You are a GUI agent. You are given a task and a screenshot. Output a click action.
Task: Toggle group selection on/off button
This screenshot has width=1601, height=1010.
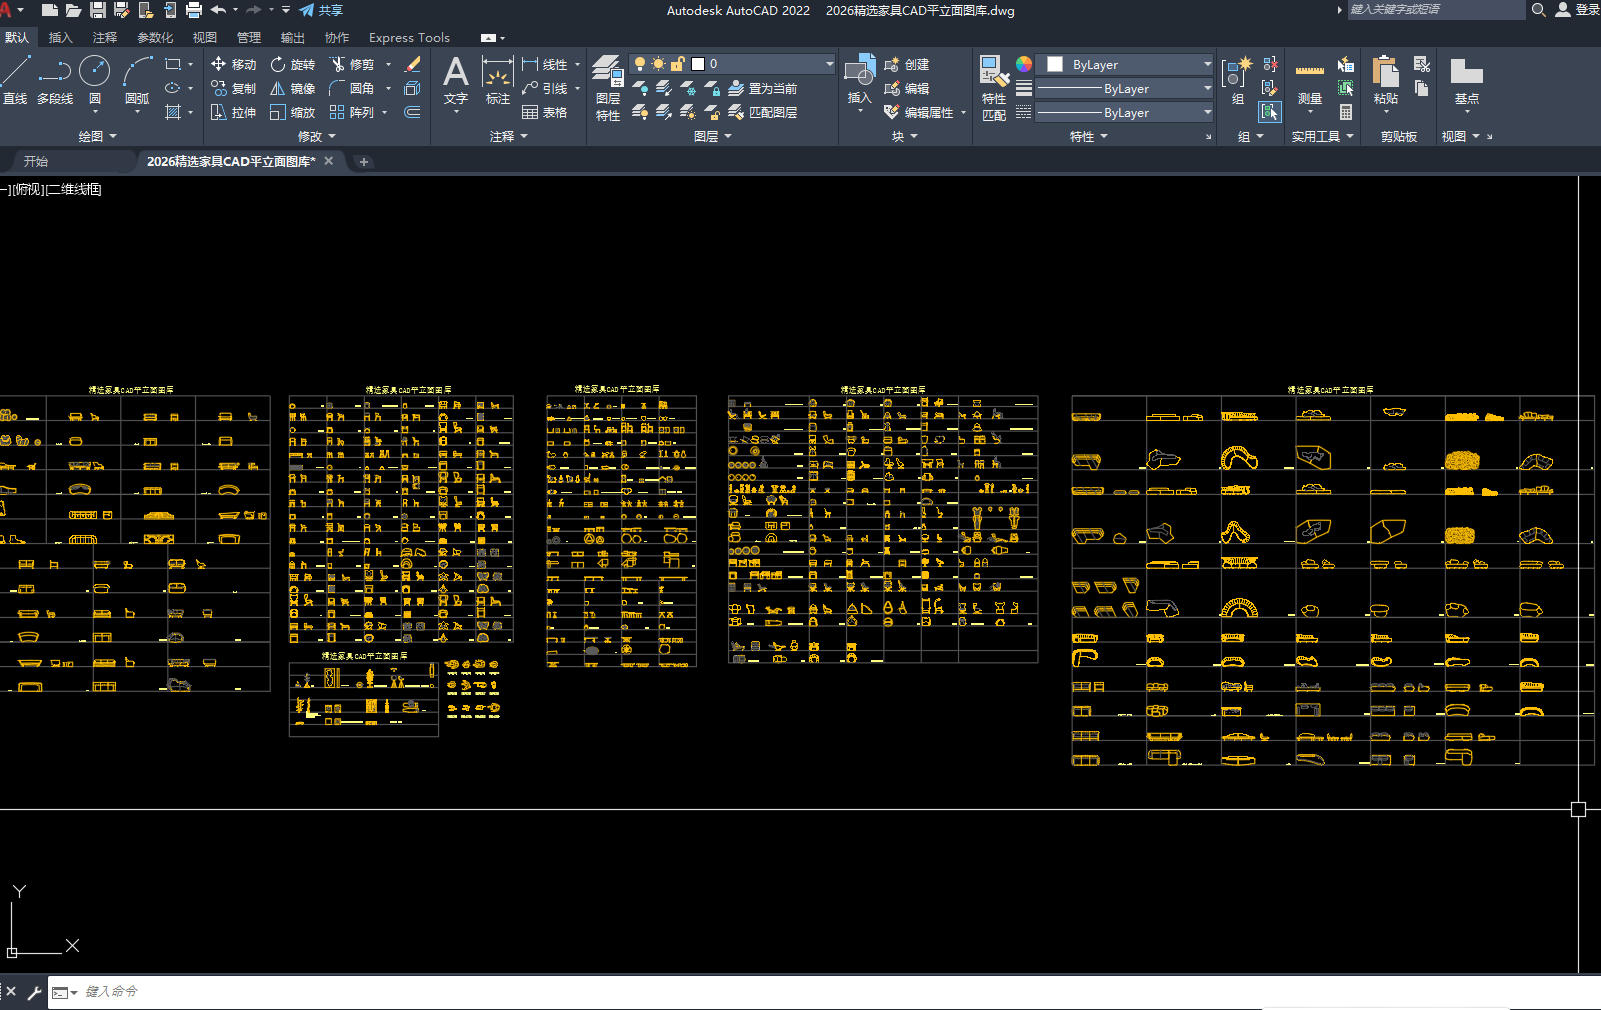tap(1269, 112)
